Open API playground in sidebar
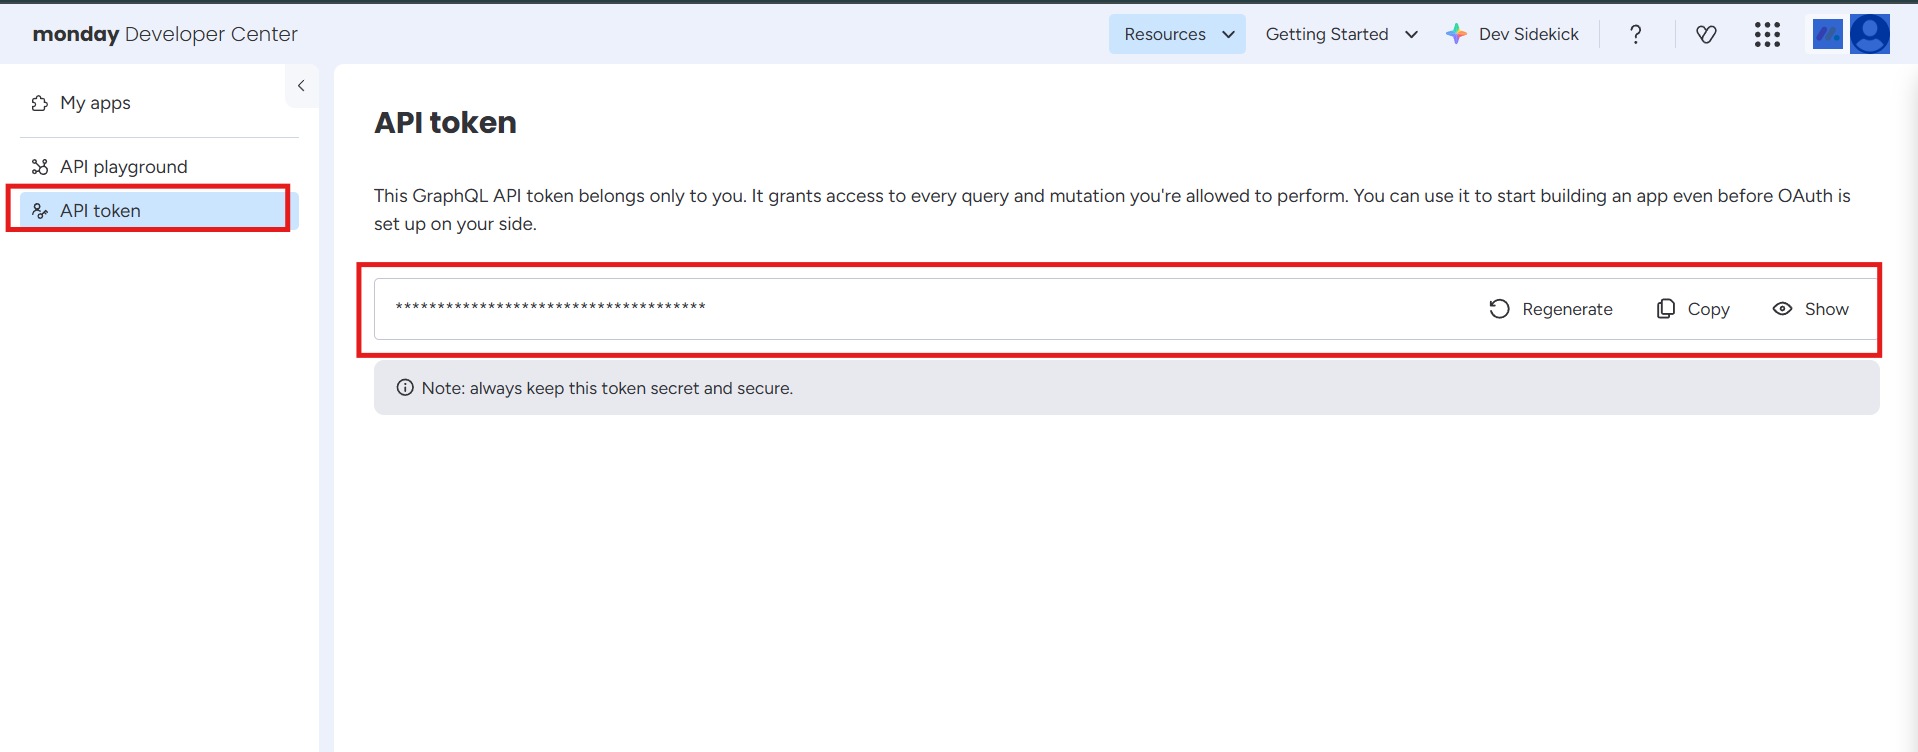The height and width of the screenshot is (752, 1918). [x=123, y=167]
